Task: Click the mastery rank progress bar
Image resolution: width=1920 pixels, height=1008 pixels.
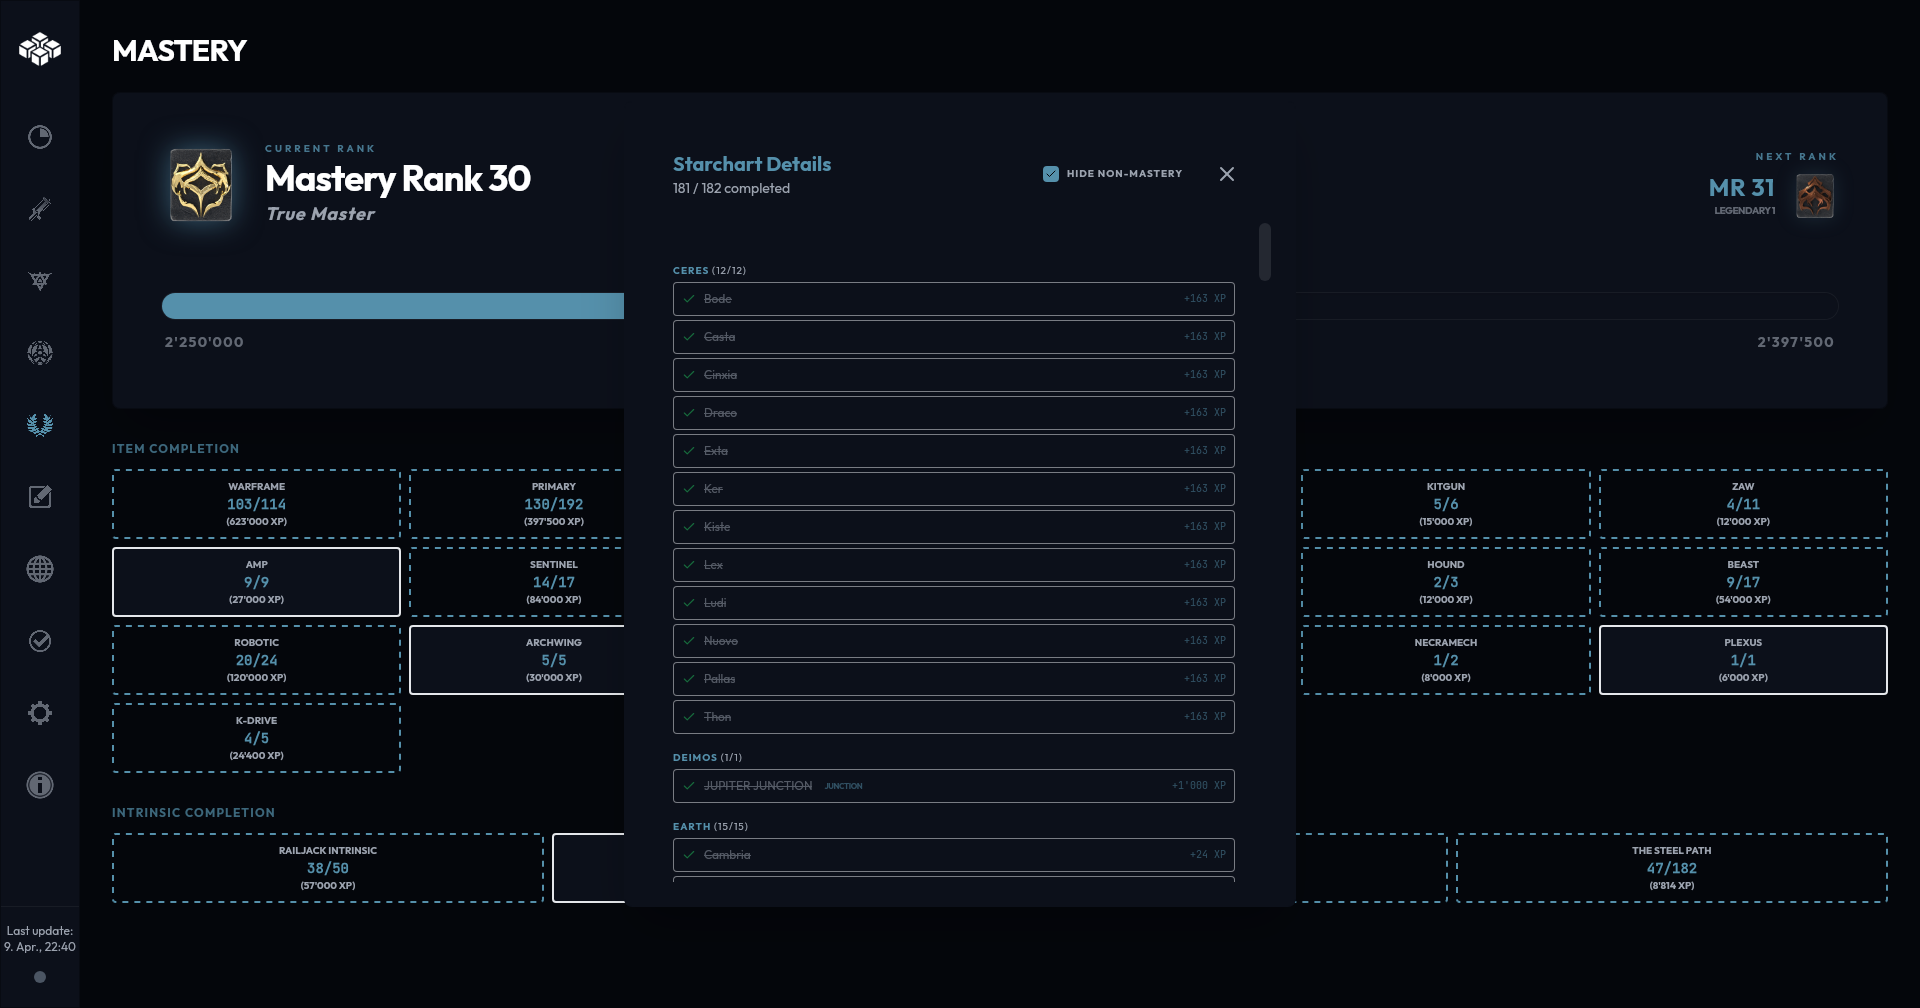Action: point(393,306)
